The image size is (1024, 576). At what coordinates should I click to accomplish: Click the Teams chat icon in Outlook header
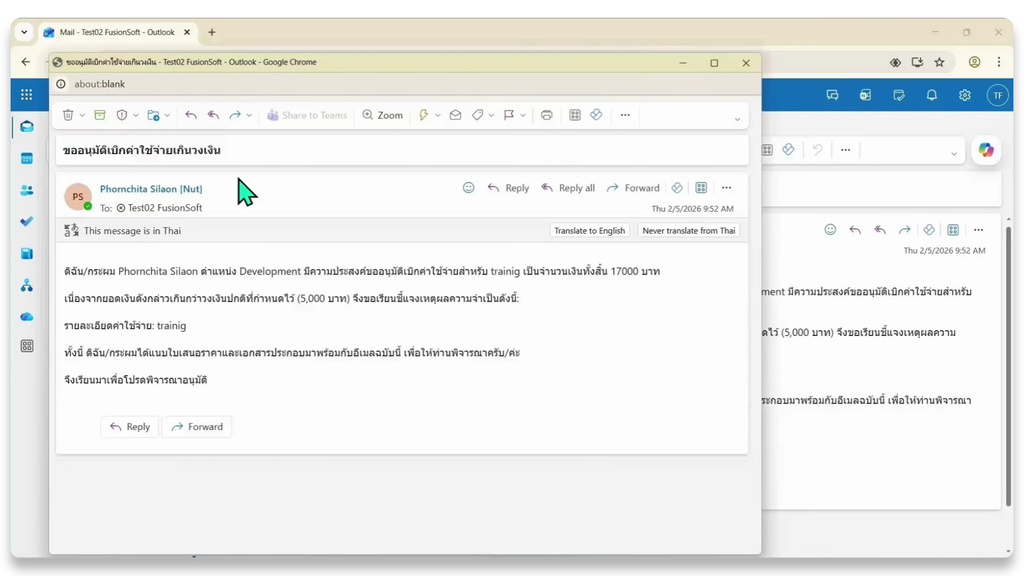[832, 95]
